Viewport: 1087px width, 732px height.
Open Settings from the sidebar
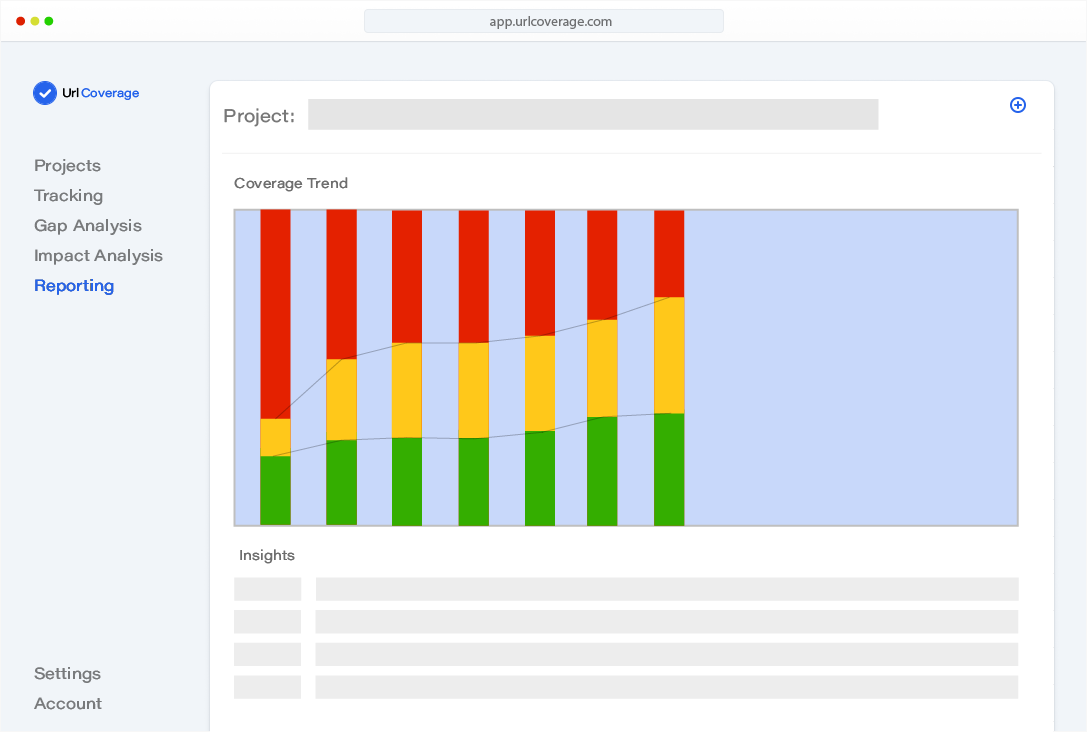[67, 674]
